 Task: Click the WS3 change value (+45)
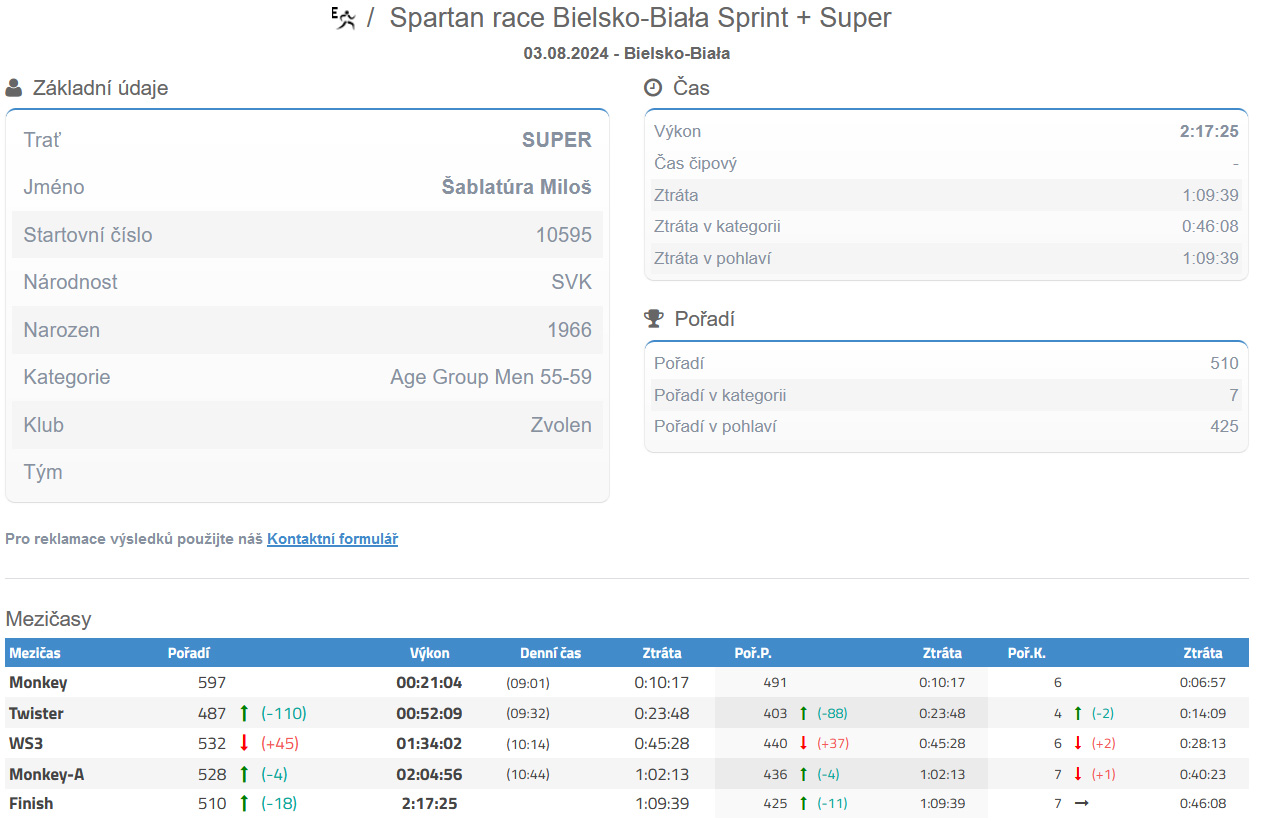280,743
